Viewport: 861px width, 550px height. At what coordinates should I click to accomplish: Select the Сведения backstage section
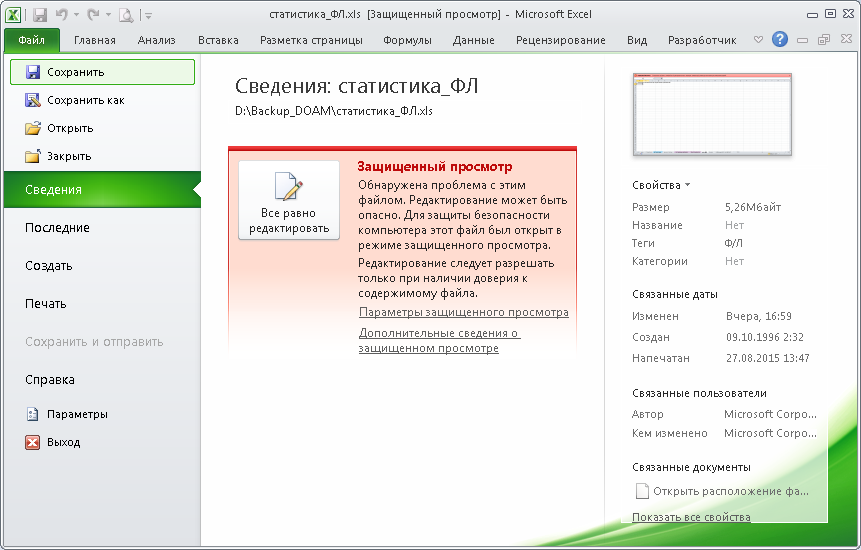tap(102, 189)
